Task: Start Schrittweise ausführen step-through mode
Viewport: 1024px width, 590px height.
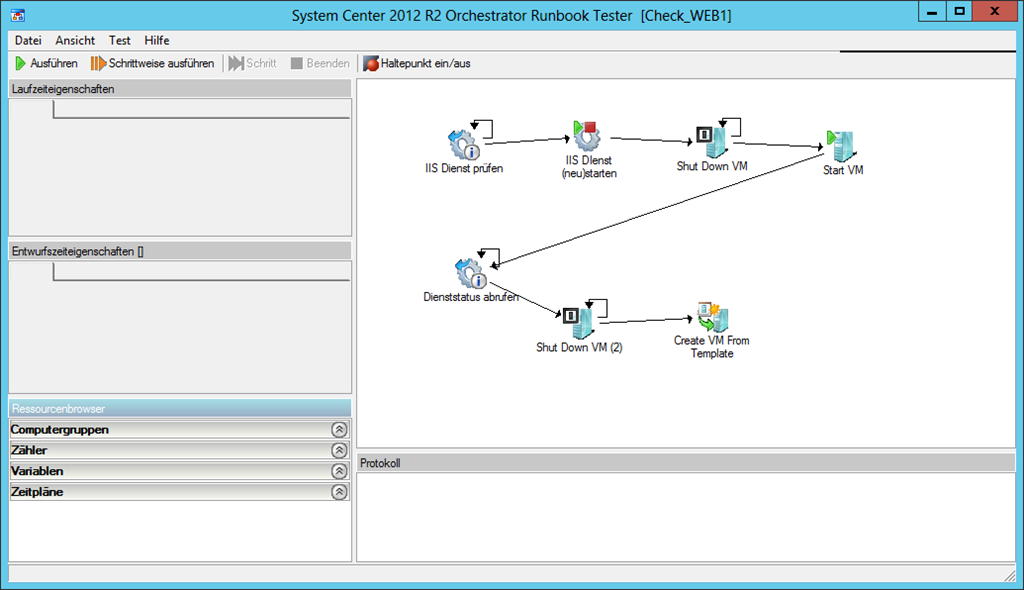Action: (153, 63)
